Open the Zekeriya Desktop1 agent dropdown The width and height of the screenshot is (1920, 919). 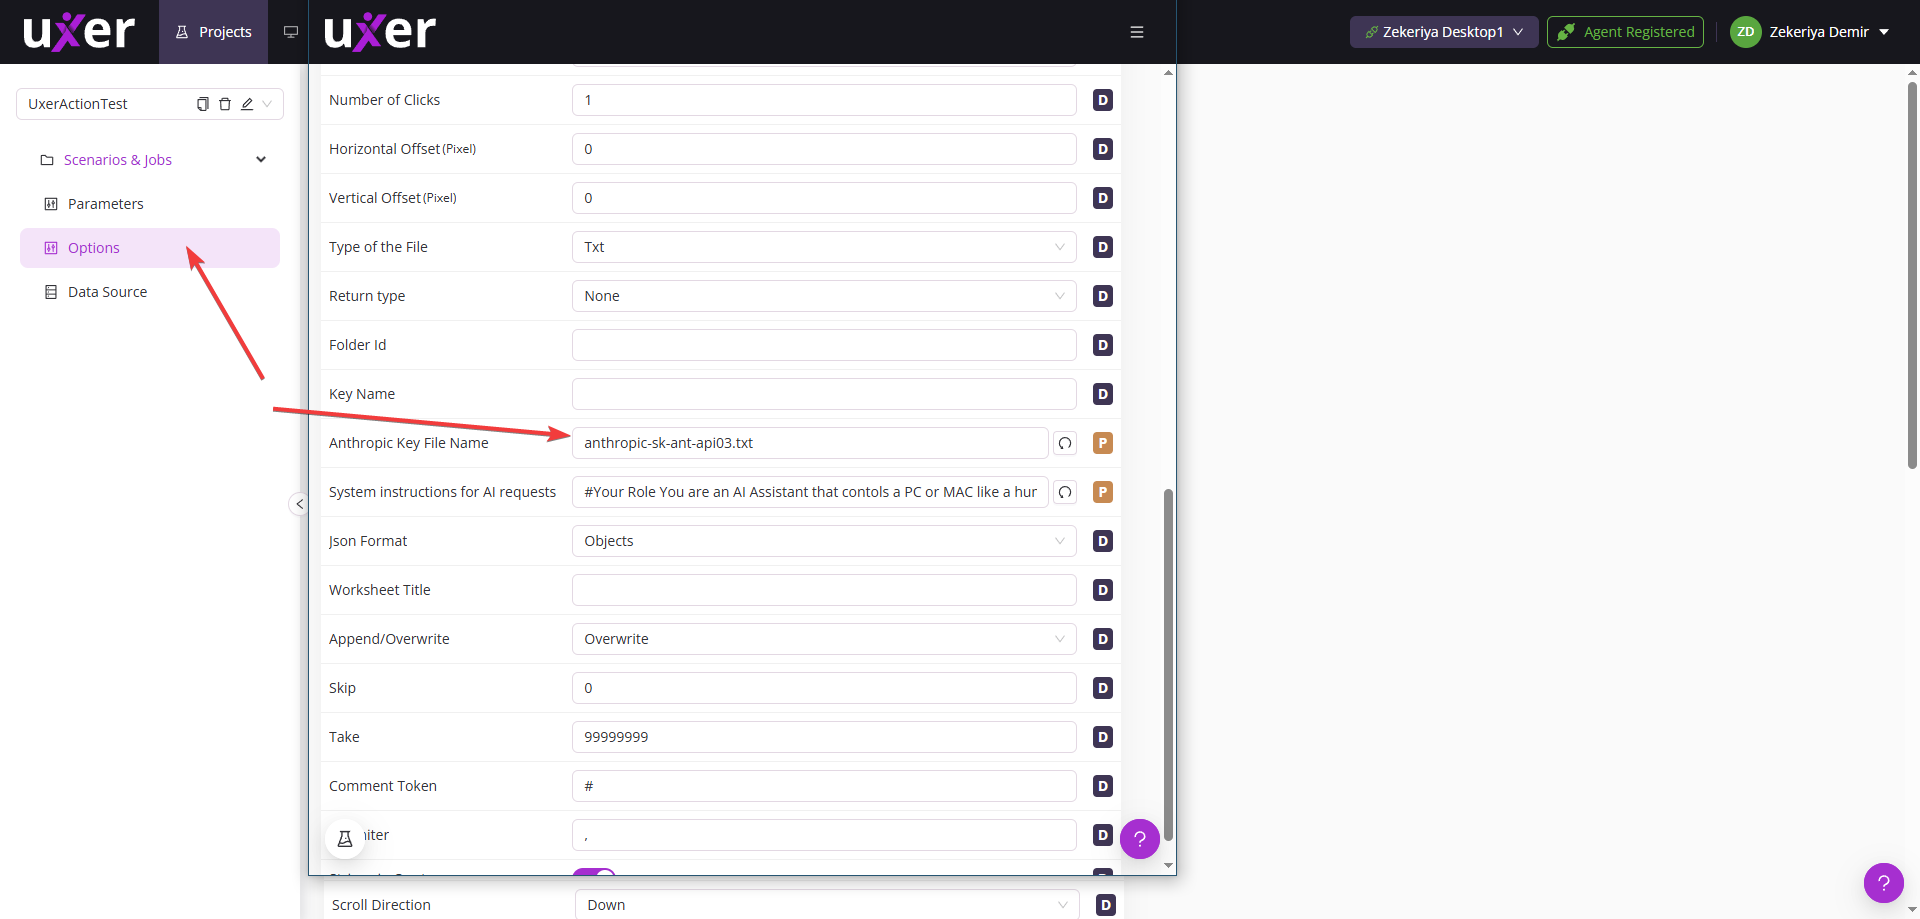[x=1444, y=32]
